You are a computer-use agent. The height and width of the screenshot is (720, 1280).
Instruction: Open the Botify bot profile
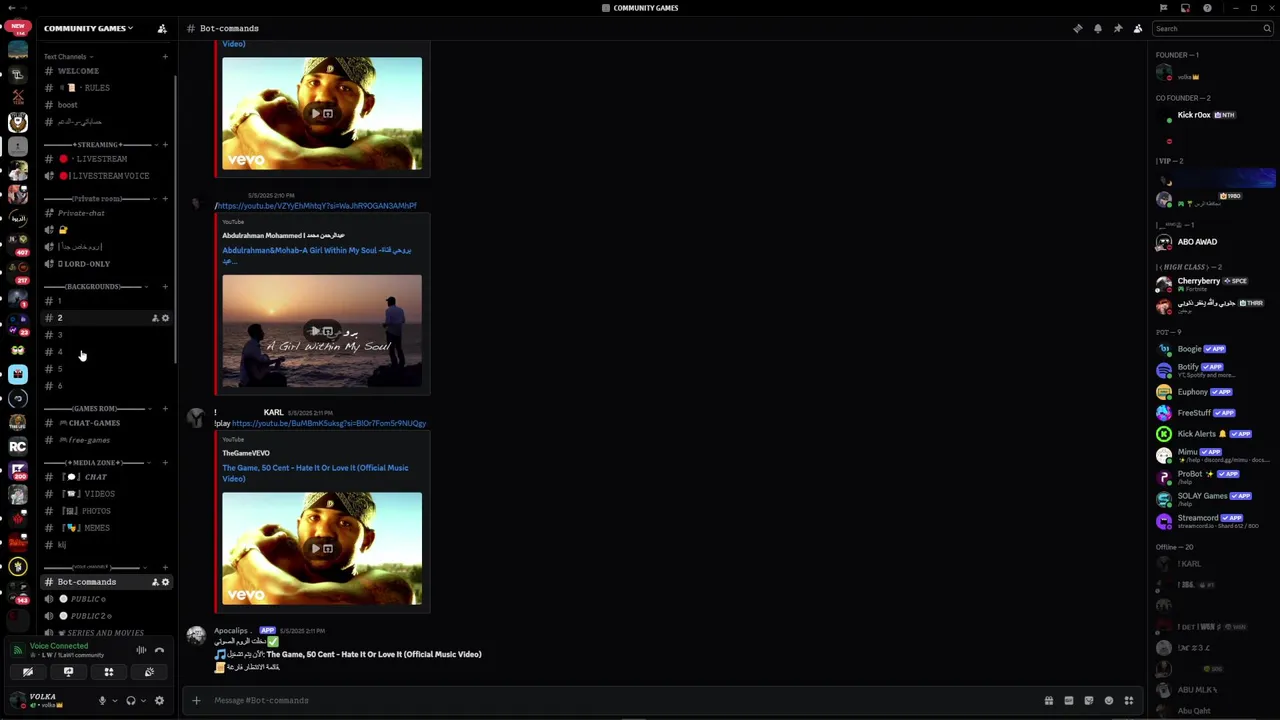coord(1212,370)
